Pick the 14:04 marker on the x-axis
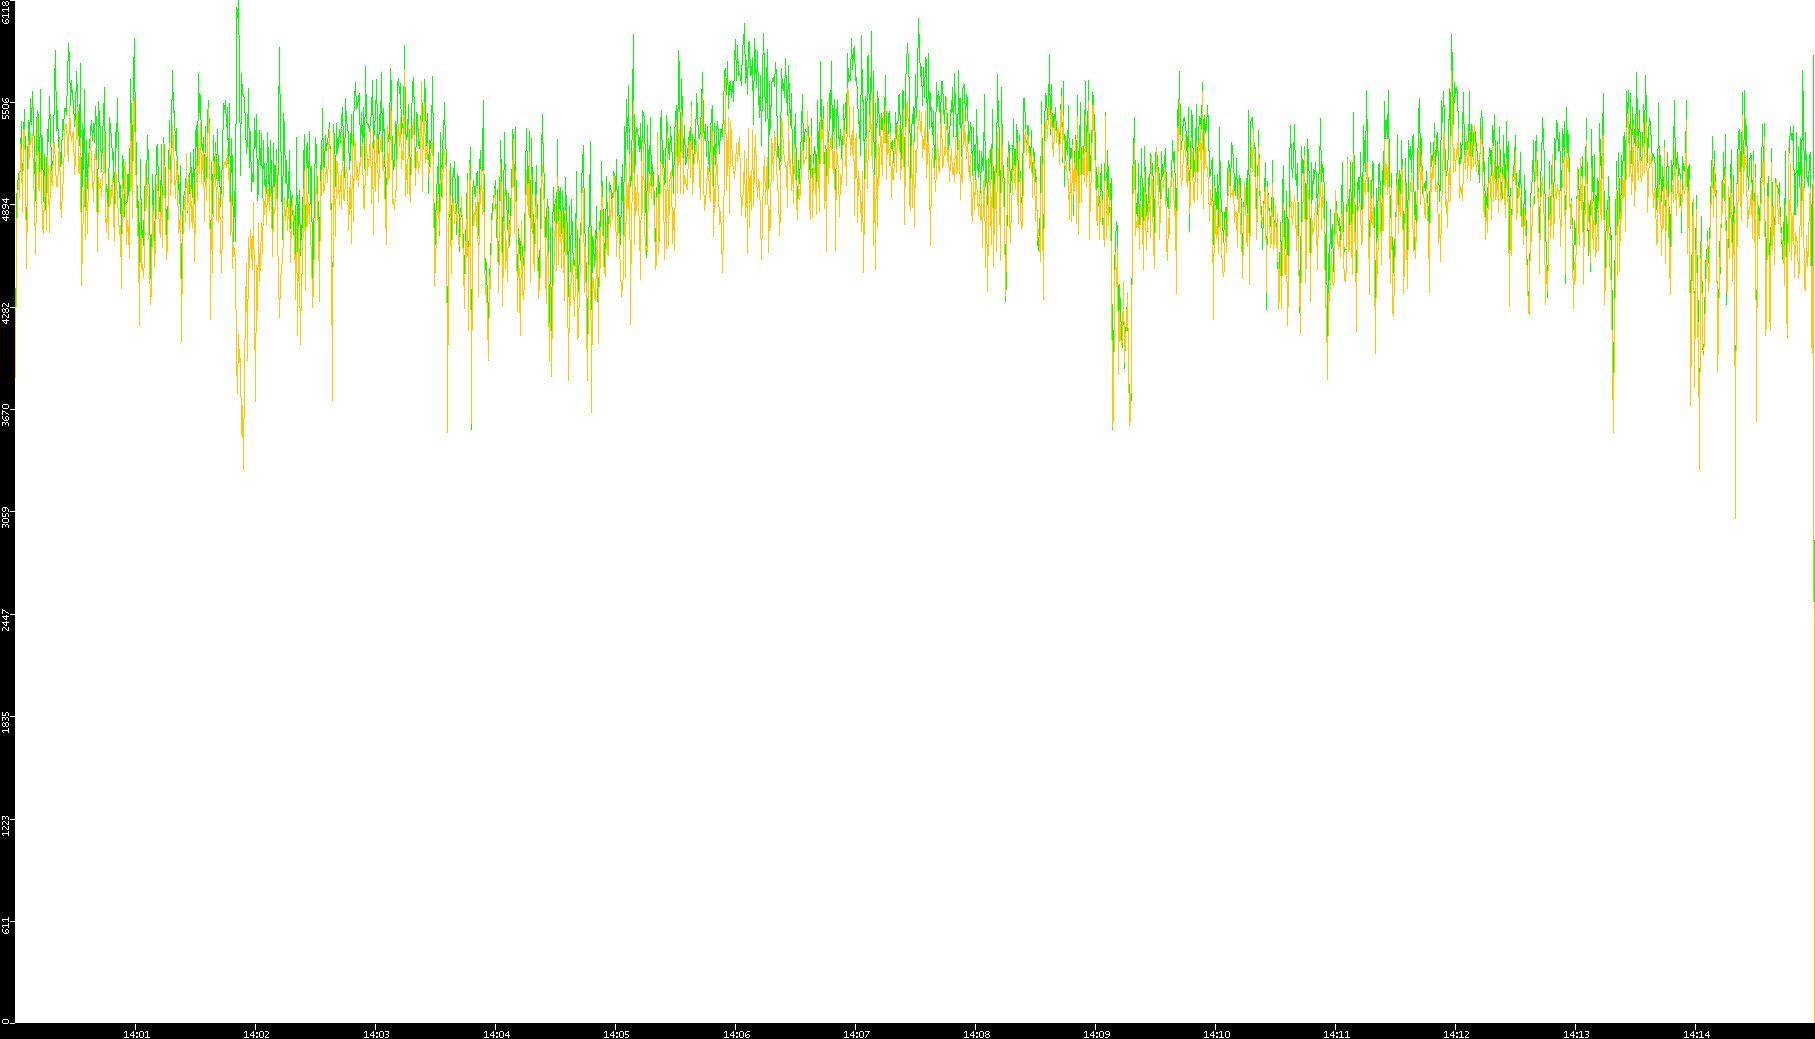Screen dimensions: 1815x1039 496,1034
